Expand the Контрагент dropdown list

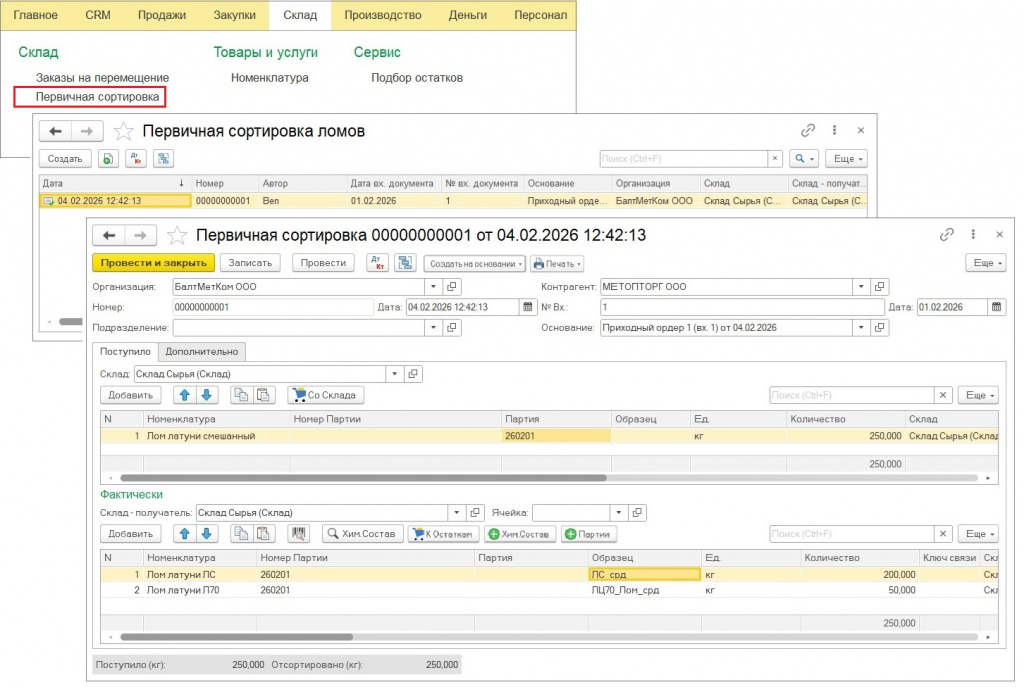(x=859, y=287)
